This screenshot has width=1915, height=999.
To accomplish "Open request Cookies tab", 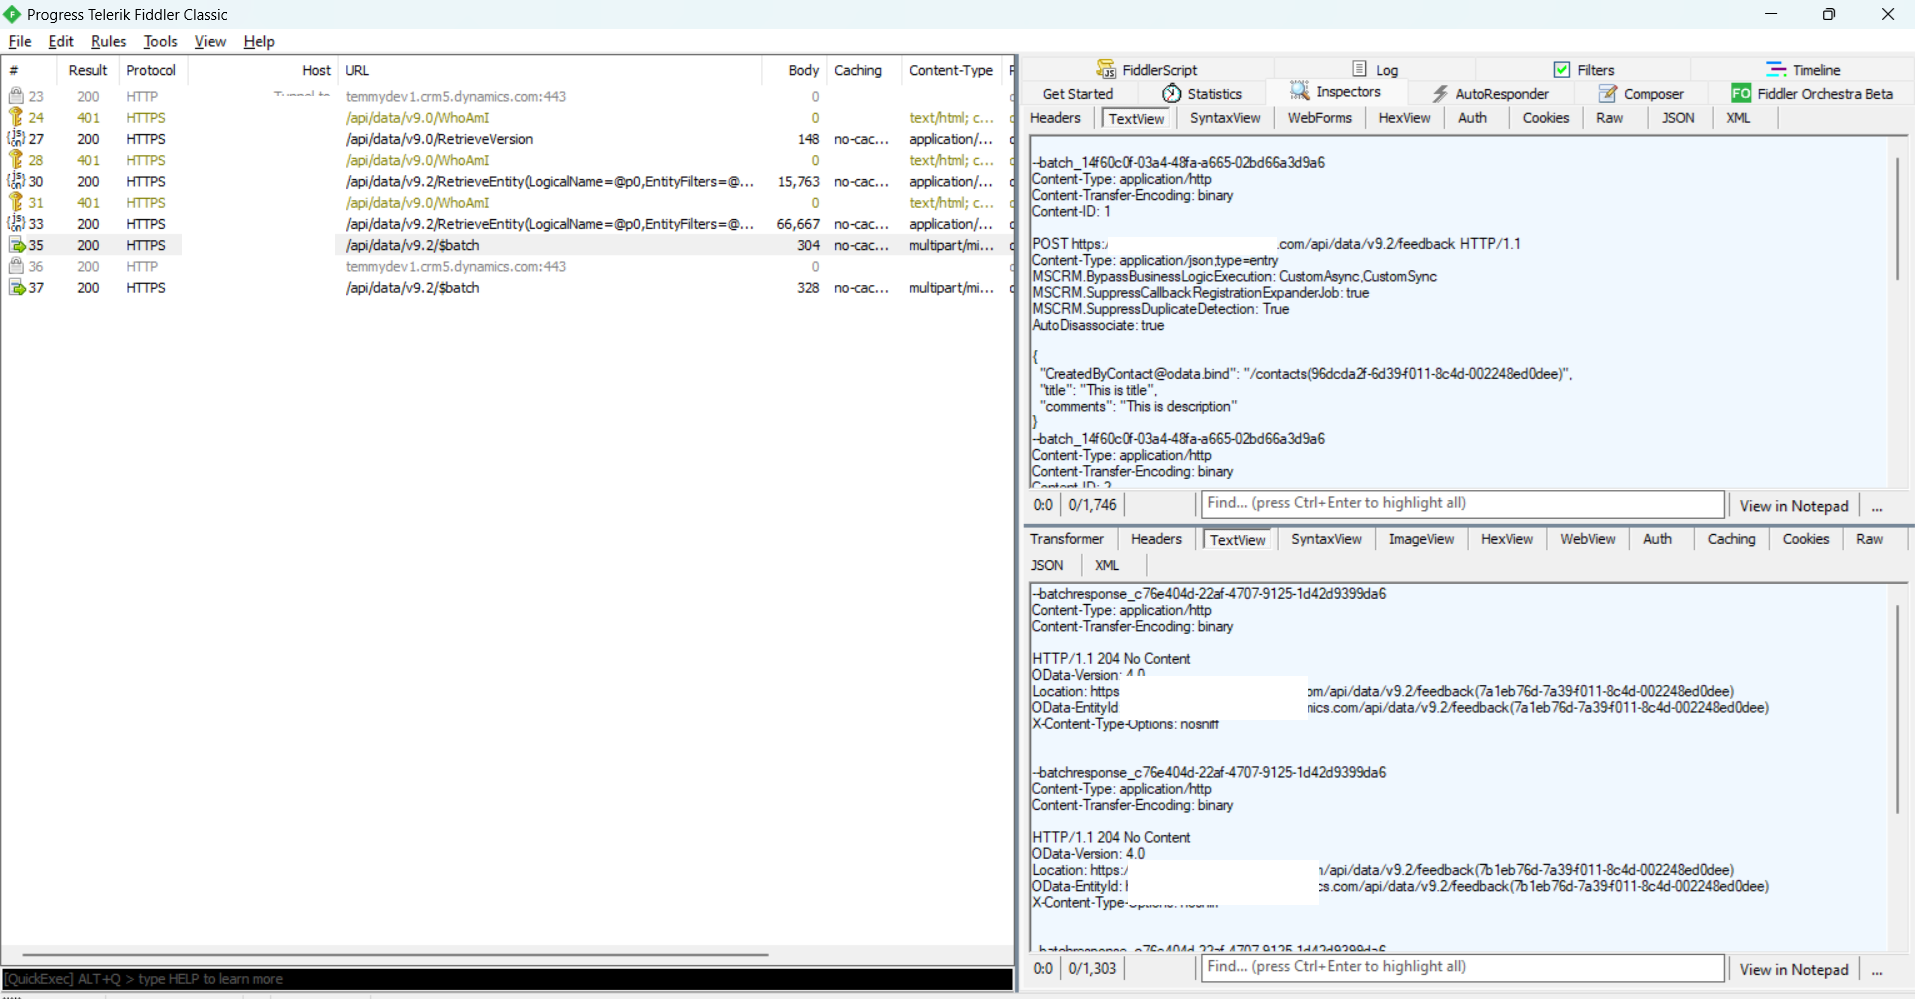I will click(1546, 117).
